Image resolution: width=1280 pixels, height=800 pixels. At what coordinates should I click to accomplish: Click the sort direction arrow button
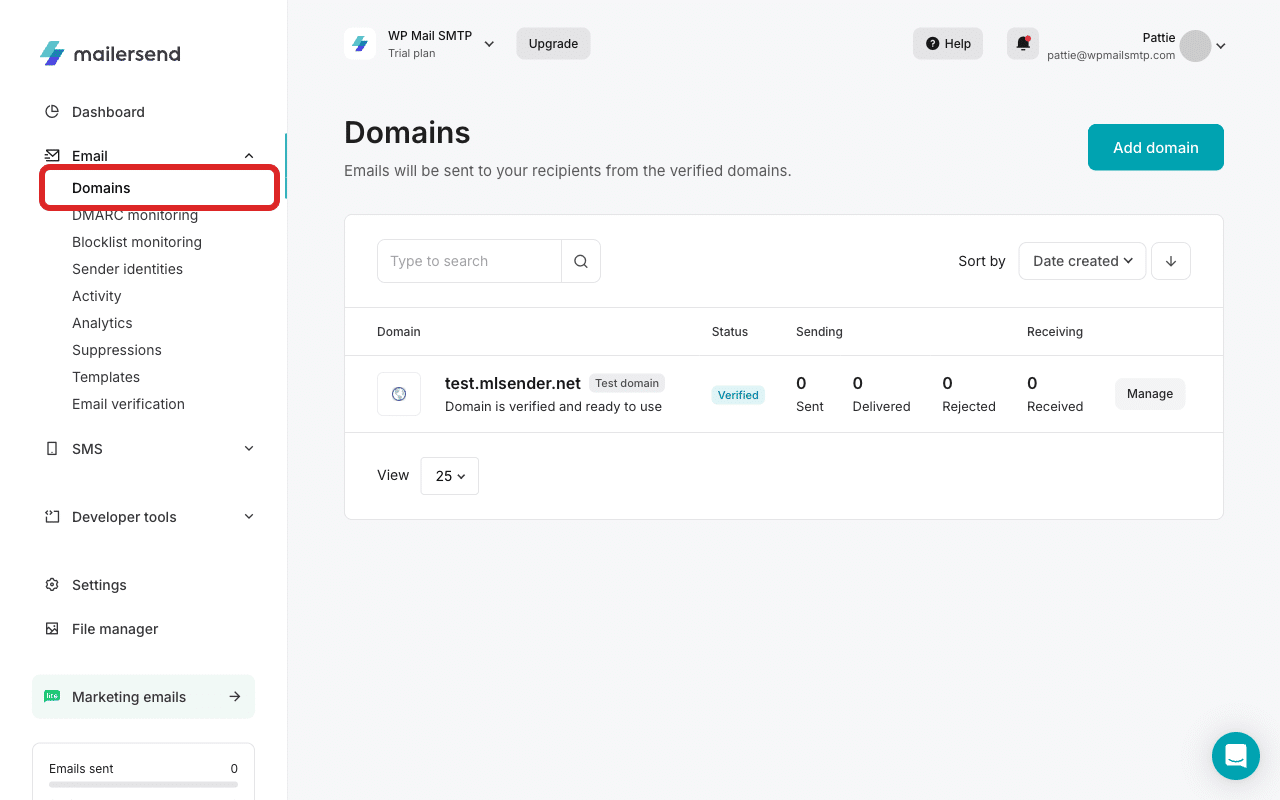click(x=1170, y=260)
